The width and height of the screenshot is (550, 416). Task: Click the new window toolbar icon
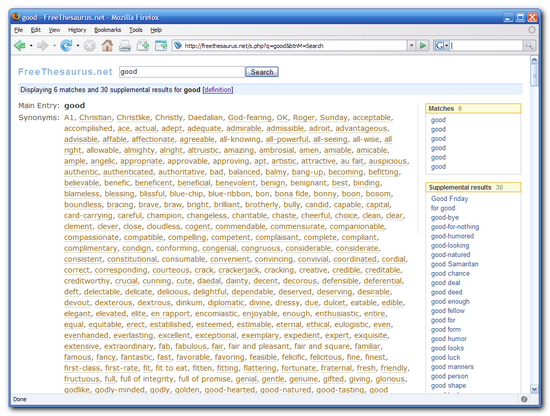(x=161, y=46)
